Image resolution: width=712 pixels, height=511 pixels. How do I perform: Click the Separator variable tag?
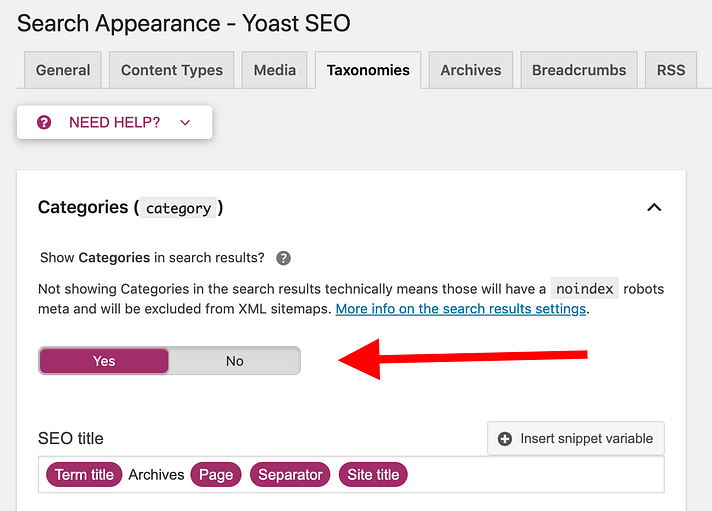pyautogui.click(x=290, y=475)
